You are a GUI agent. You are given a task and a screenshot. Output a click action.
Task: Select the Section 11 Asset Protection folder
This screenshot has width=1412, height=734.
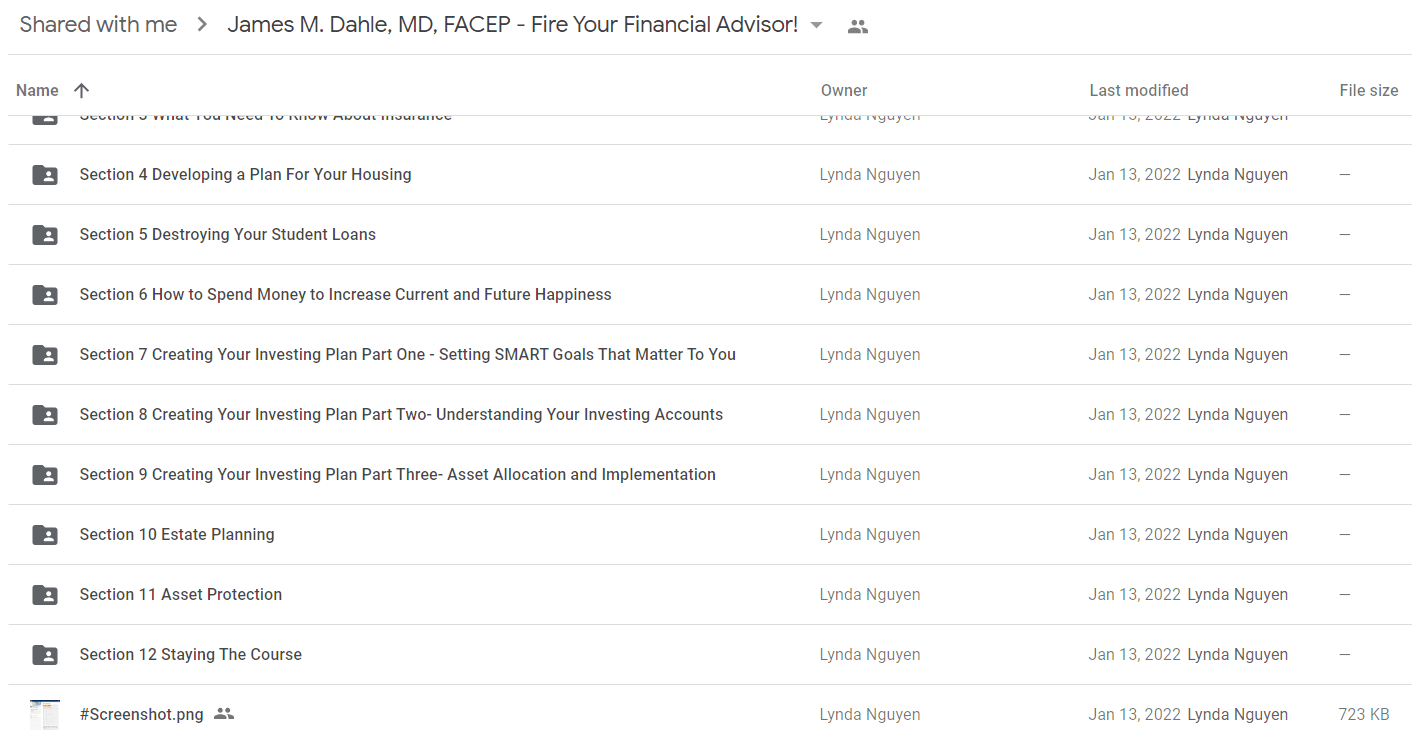181,594
